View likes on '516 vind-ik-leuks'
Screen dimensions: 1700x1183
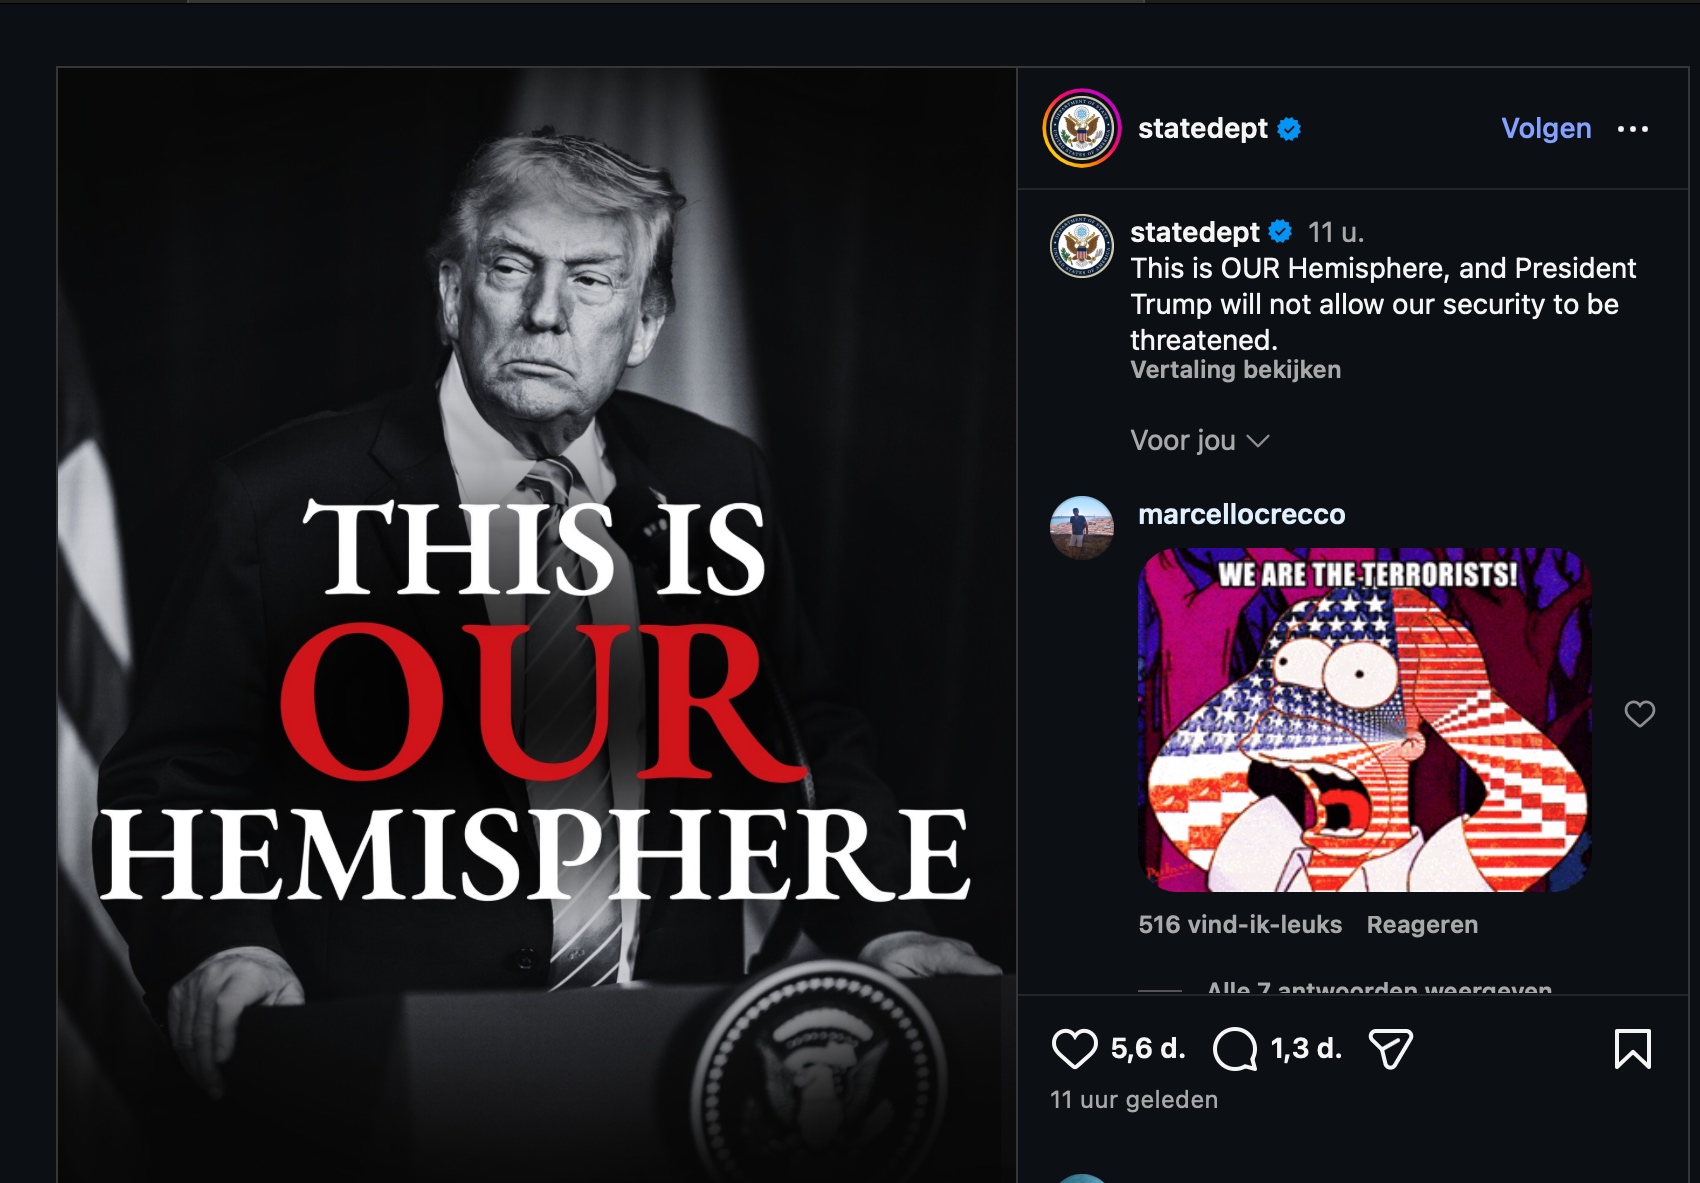(1240, 925)
